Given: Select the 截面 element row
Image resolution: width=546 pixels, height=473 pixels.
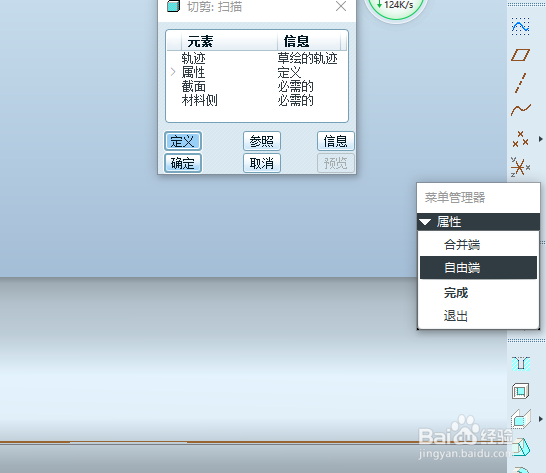Looking at the screenshot, I should [257, 86].
